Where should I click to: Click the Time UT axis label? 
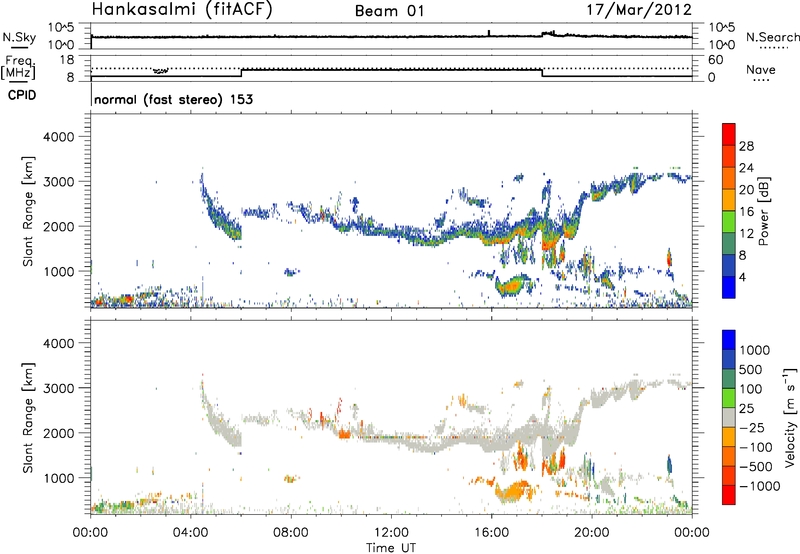[391, 548]
